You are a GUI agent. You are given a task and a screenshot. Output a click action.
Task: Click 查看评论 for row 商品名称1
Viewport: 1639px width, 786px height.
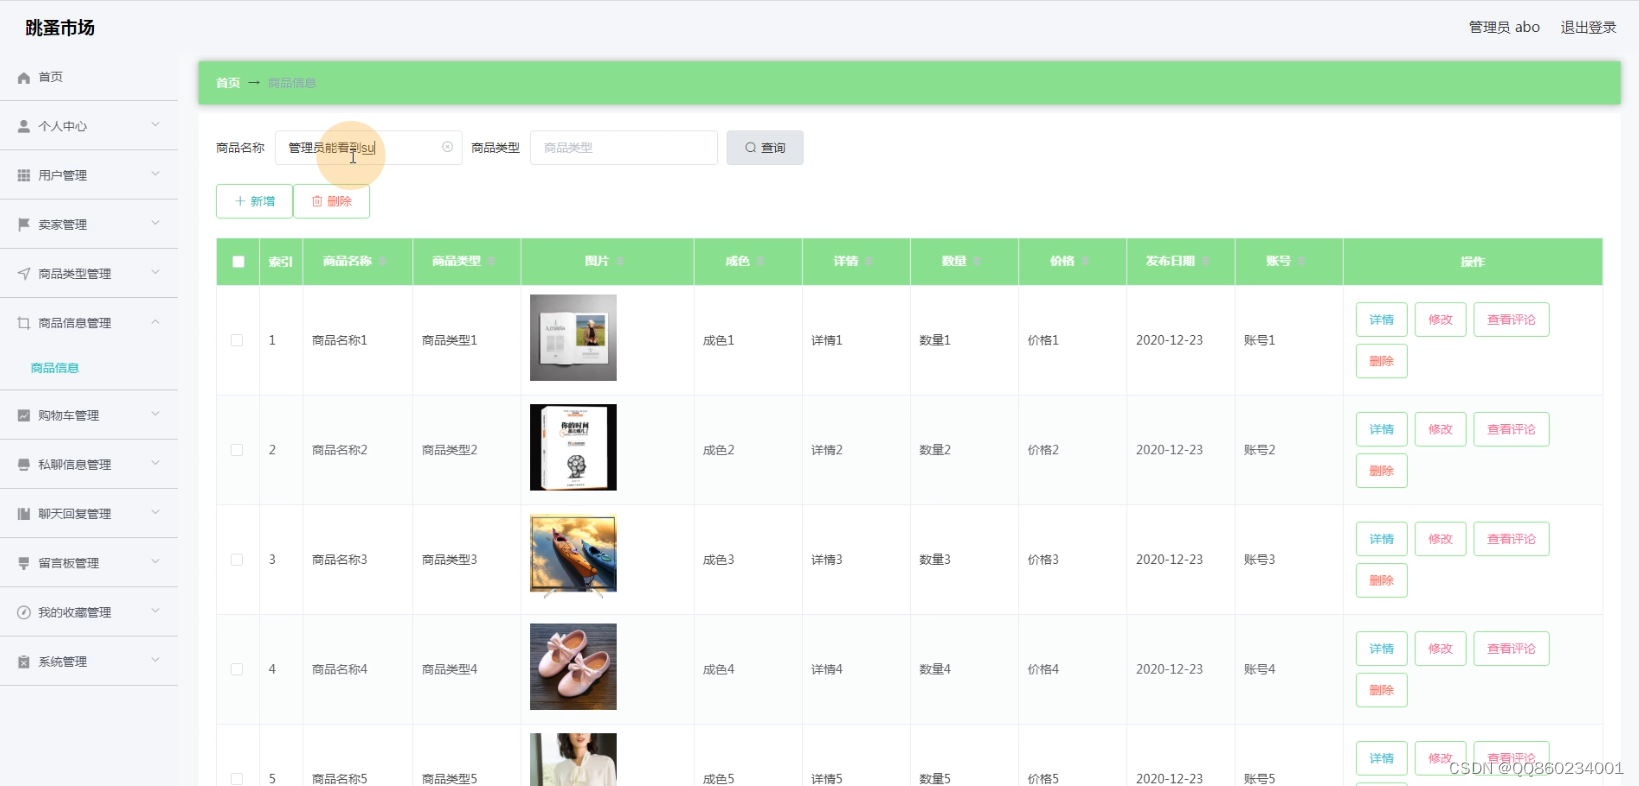click(x=1511, y=320)
